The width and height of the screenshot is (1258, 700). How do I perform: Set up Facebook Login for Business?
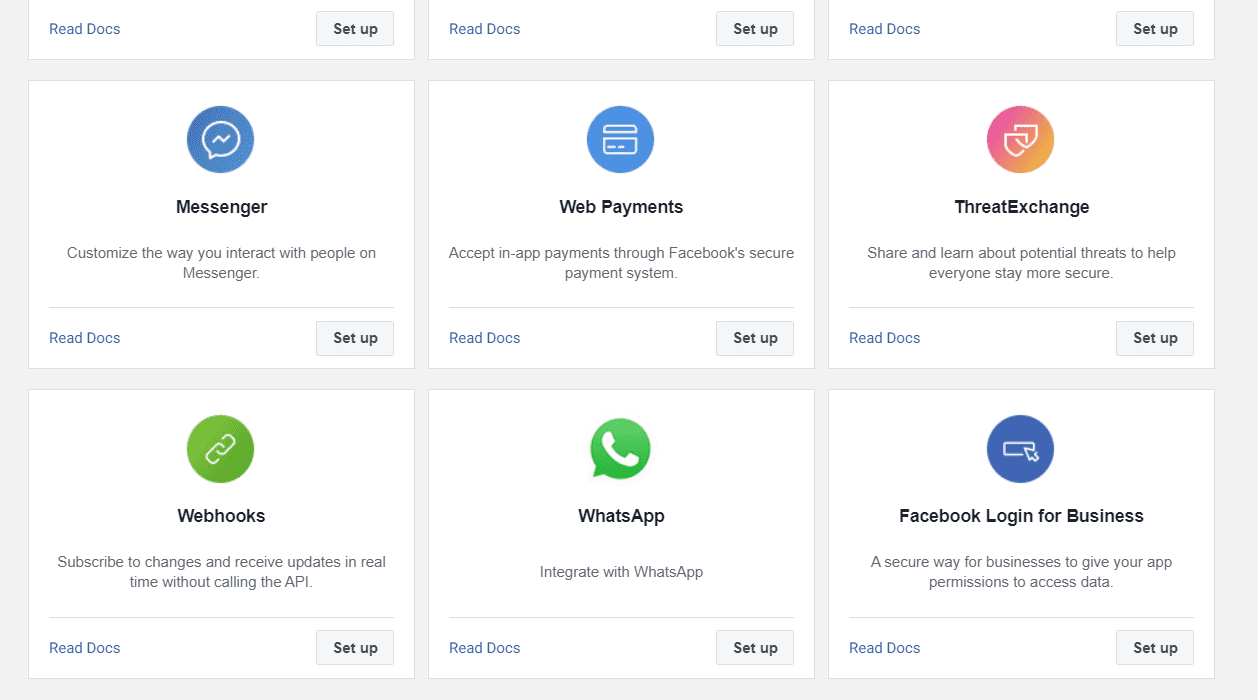[1154, 647]
